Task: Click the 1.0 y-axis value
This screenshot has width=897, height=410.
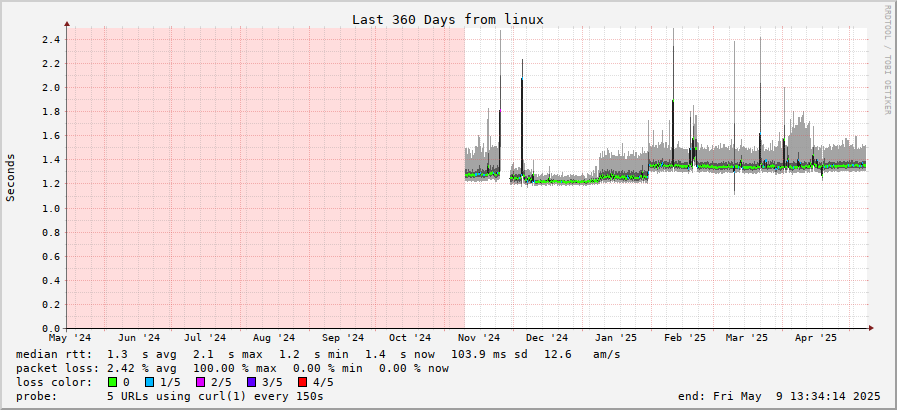Action: click(x=51, y=209)
